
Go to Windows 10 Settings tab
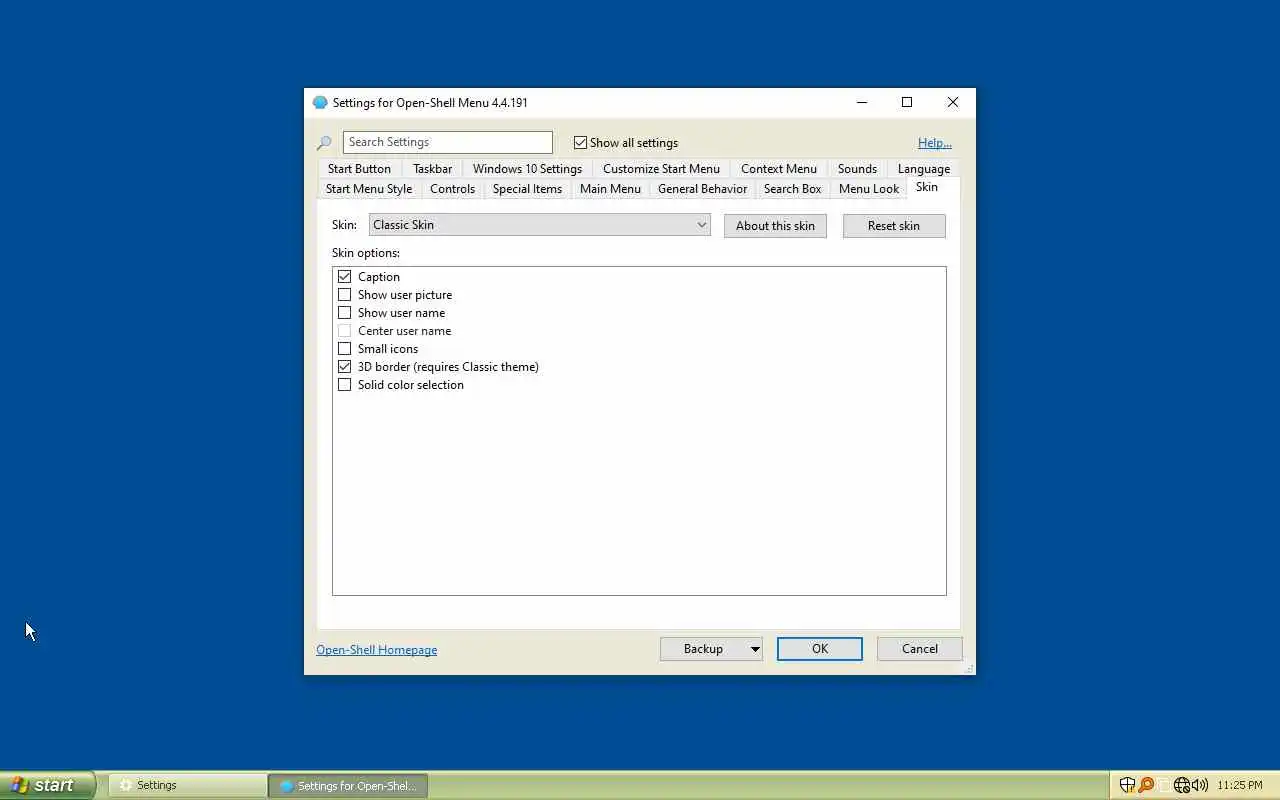pyautogui.click(x=527, y=168)
